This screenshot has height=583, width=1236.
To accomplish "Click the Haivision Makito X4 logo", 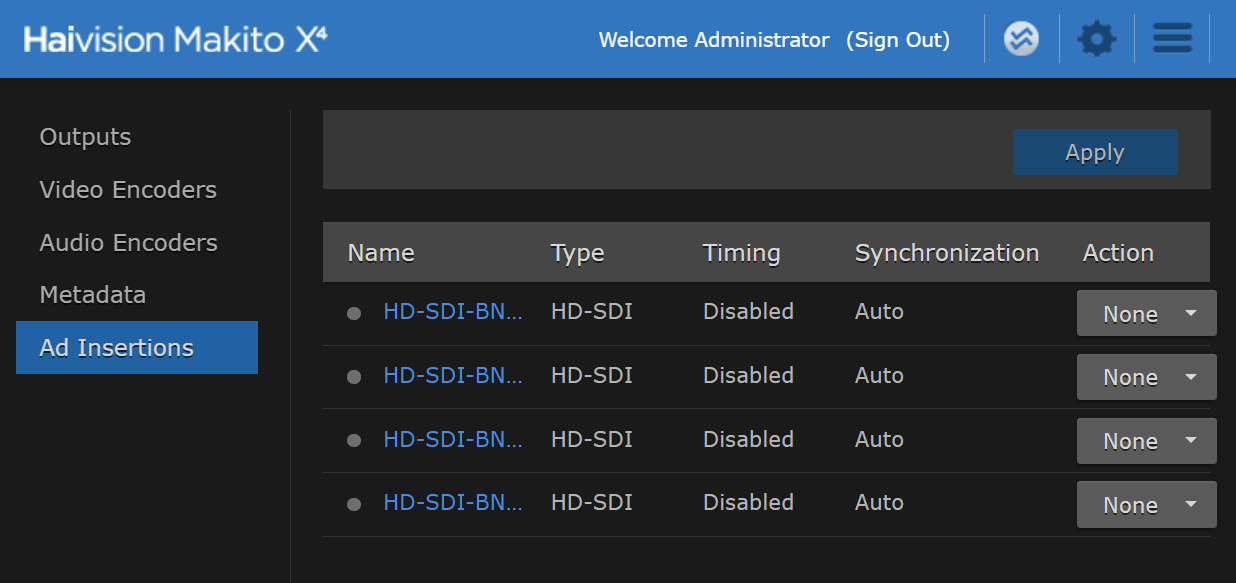I will point(175,39).
